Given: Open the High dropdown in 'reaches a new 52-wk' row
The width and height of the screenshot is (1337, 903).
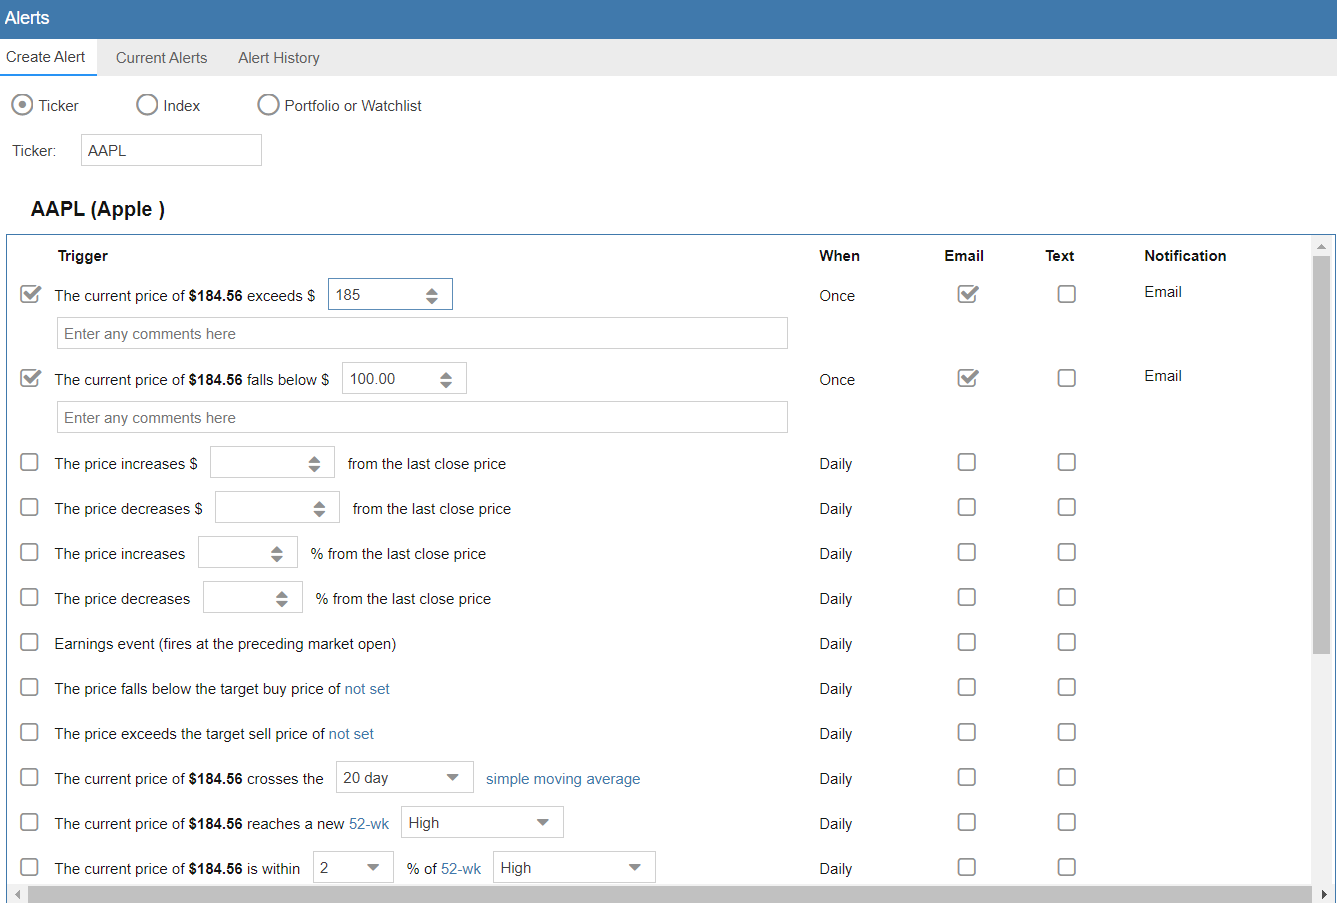Looking at the screenshot, I should pos(482,822).
